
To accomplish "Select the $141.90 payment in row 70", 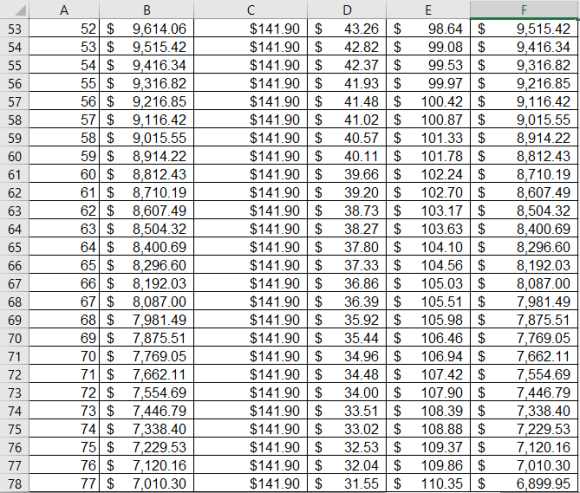I will click(250, 338).
